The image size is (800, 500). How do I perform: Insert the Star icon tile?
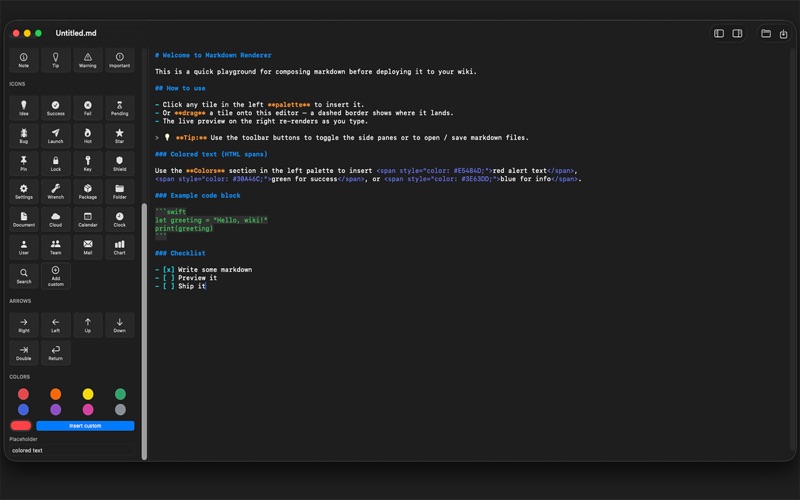(x=119, y=136)
